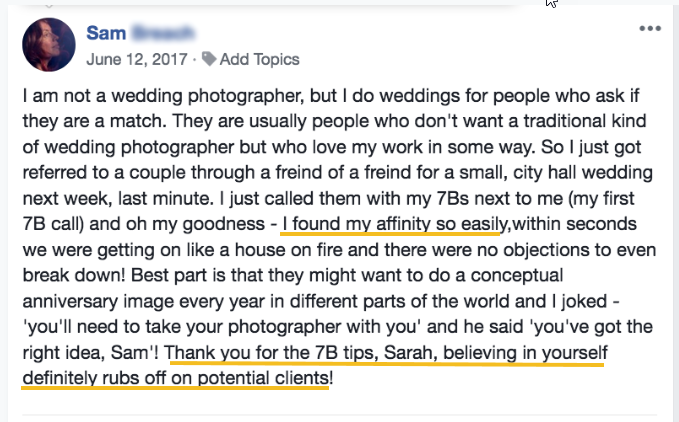Viewport: 679px width, 422px height.
Task: Open Sam's round profile picture
Action: coord(49,45)
